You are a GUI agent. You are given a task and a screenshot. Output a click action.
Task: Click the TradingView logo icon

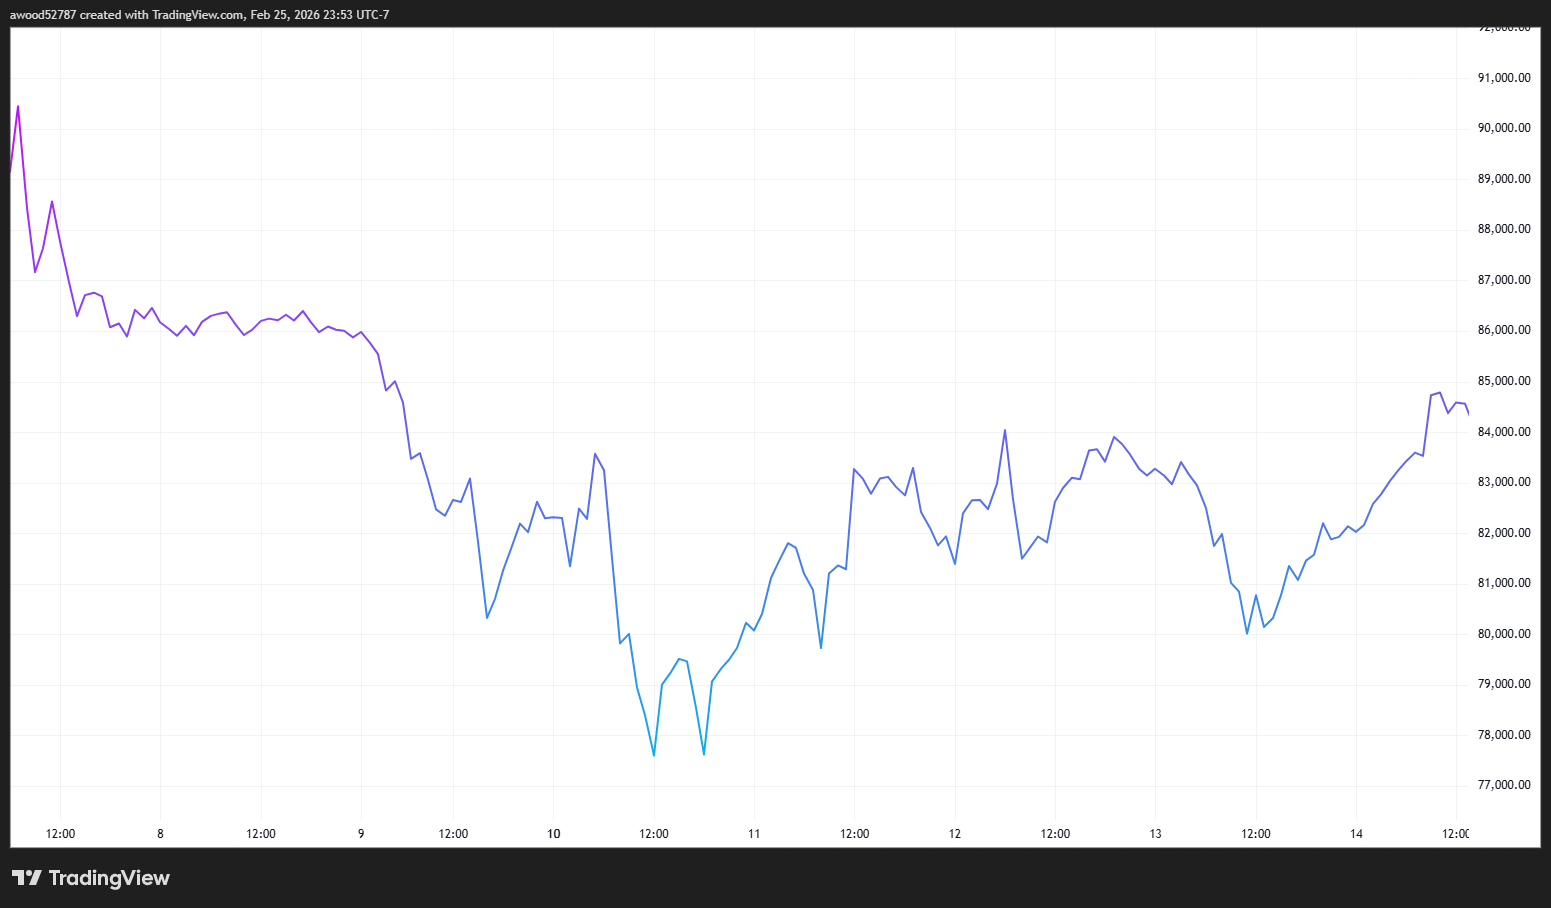(27, 878)
